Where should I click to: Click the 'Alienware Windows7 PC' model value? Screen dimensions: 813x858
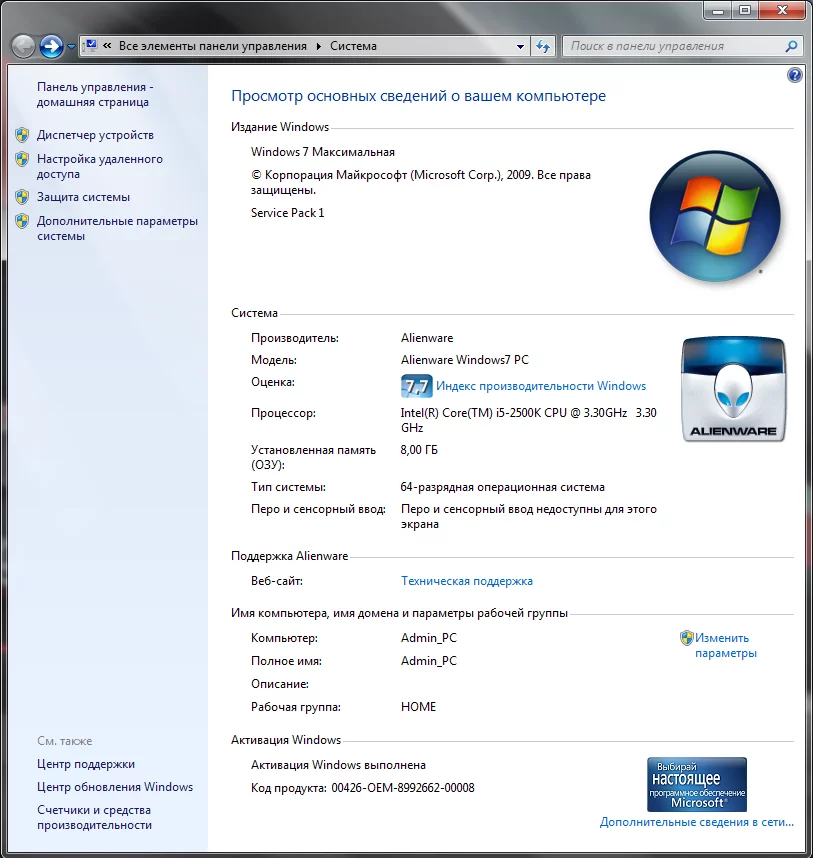[464, 360]
